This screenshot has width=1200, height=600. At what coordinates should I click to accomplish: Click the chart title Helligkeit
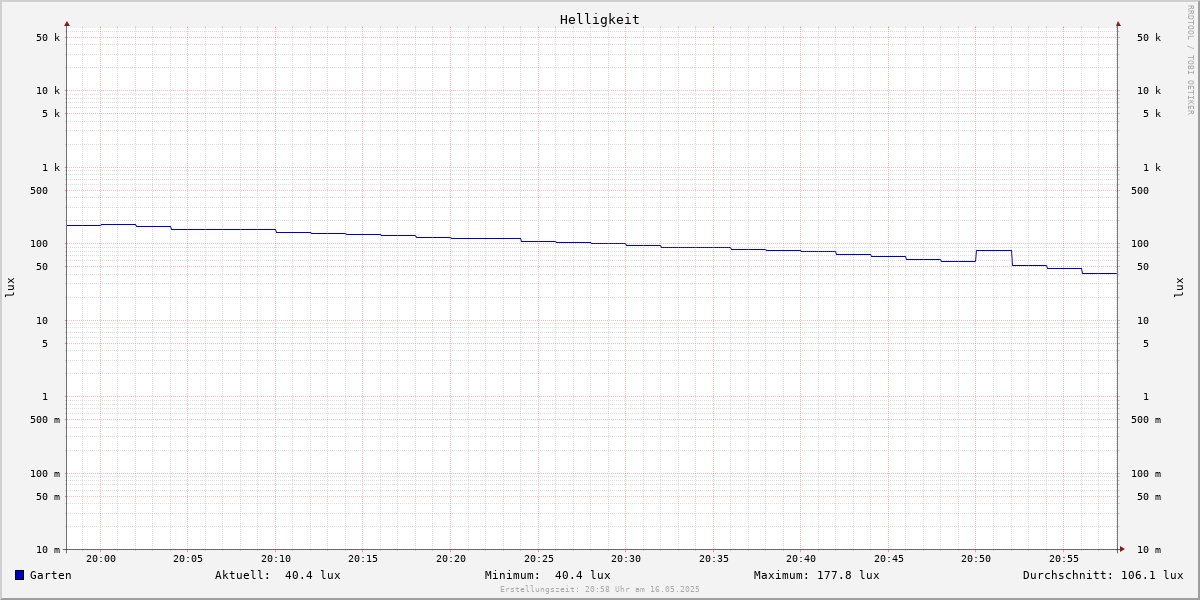(x=600, y=19)
